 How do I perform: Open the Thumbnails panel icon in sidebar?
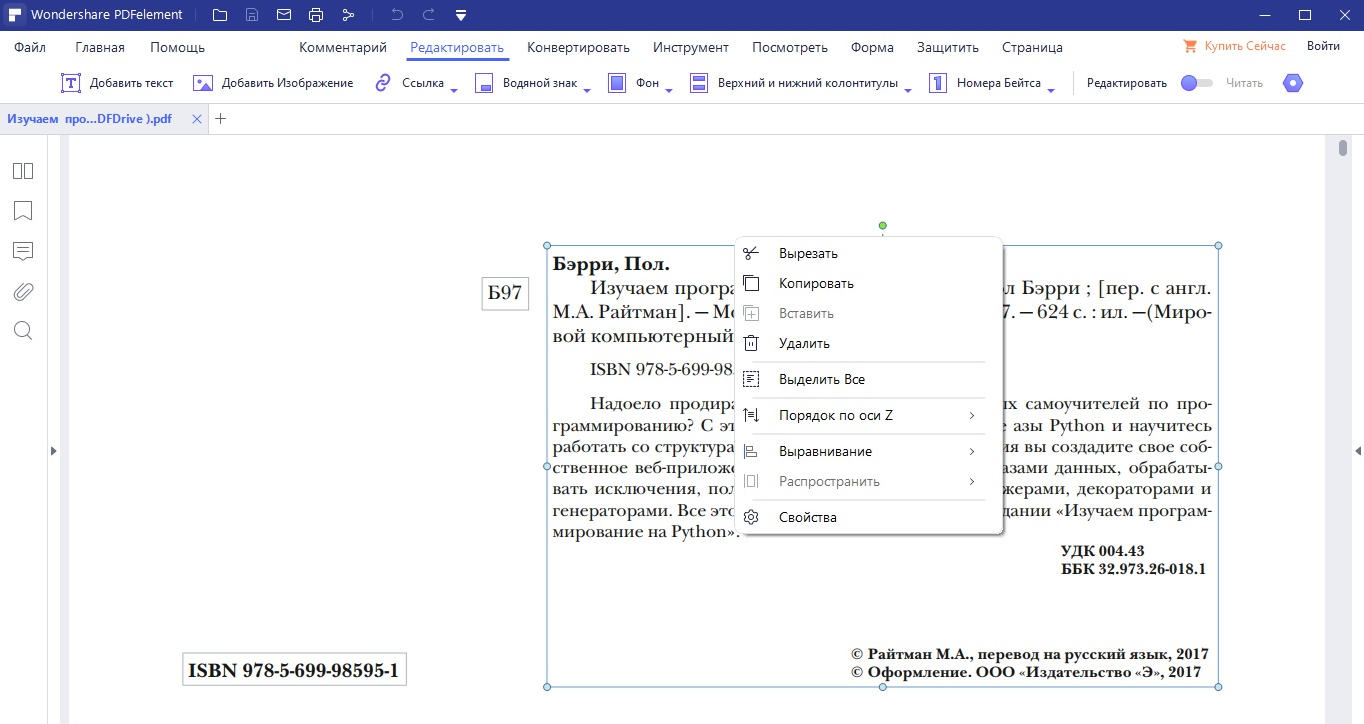[x=23, y=171]
